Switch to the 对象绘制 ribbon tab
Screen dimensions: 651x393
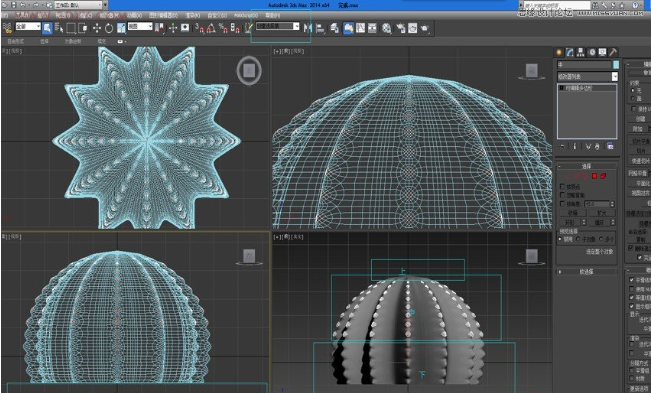pyautogui.click(x=73, y=41)
